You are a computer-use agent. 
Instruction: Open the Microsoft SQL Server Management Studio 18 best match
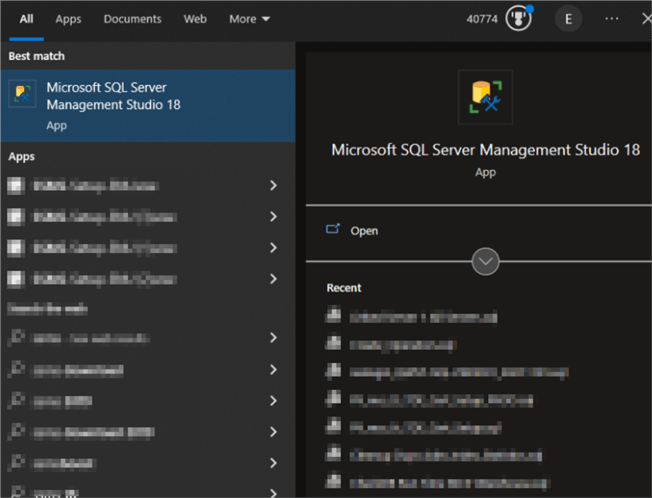(x=148, y=106)
